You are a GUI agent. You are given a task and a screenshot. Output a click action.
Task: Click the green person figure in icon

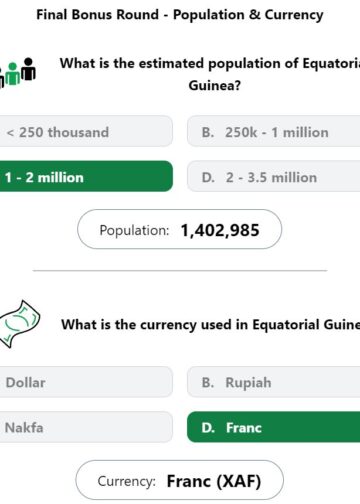click(x=13, y=74)
